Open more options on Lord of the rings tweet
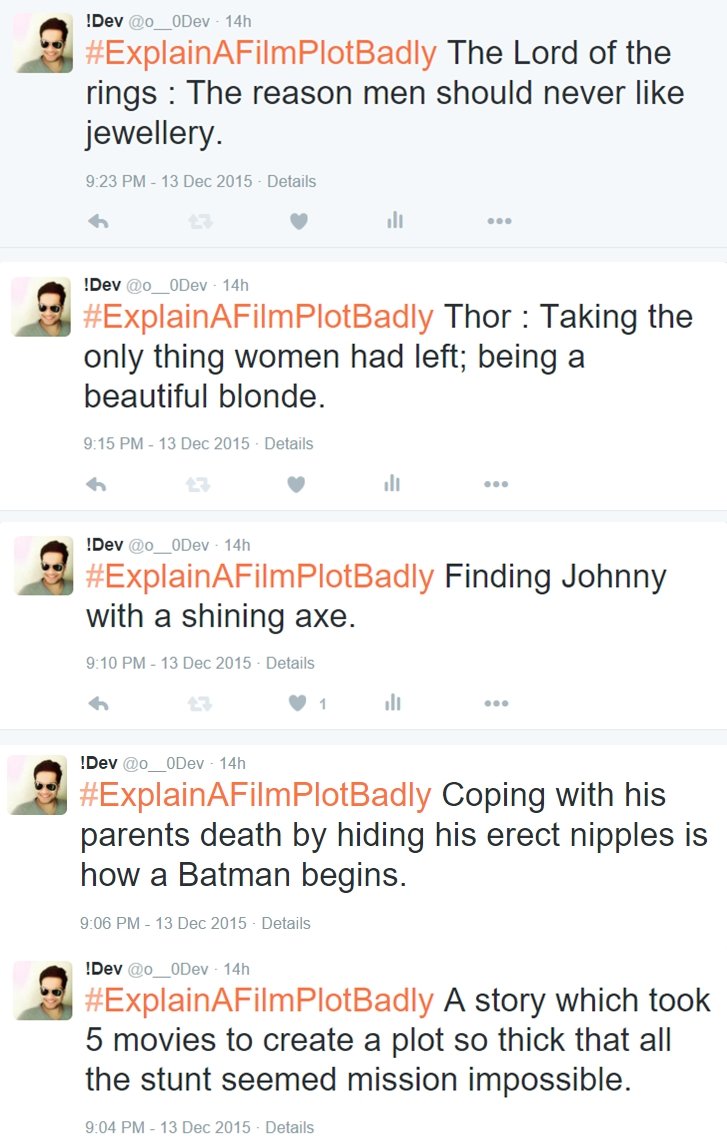This screenshot has width=727, height=1143. pyautogui.click(x=499, y=222)
